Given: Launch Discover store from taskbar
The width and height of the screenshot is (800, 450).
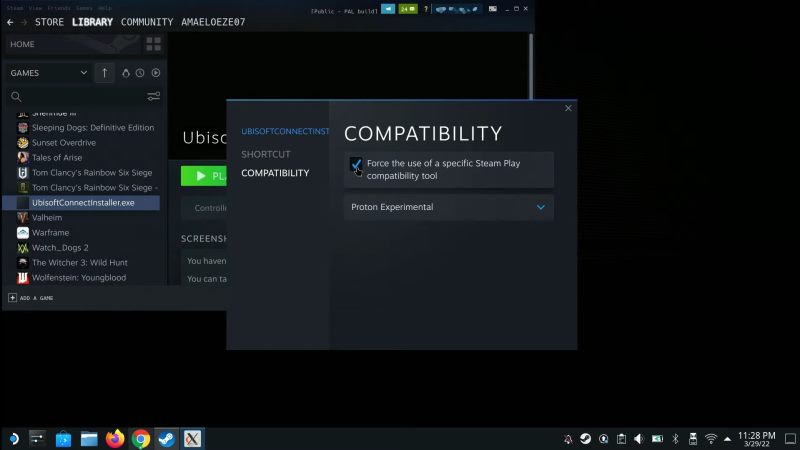Looking at the screenshot, I should coord(63,439).
